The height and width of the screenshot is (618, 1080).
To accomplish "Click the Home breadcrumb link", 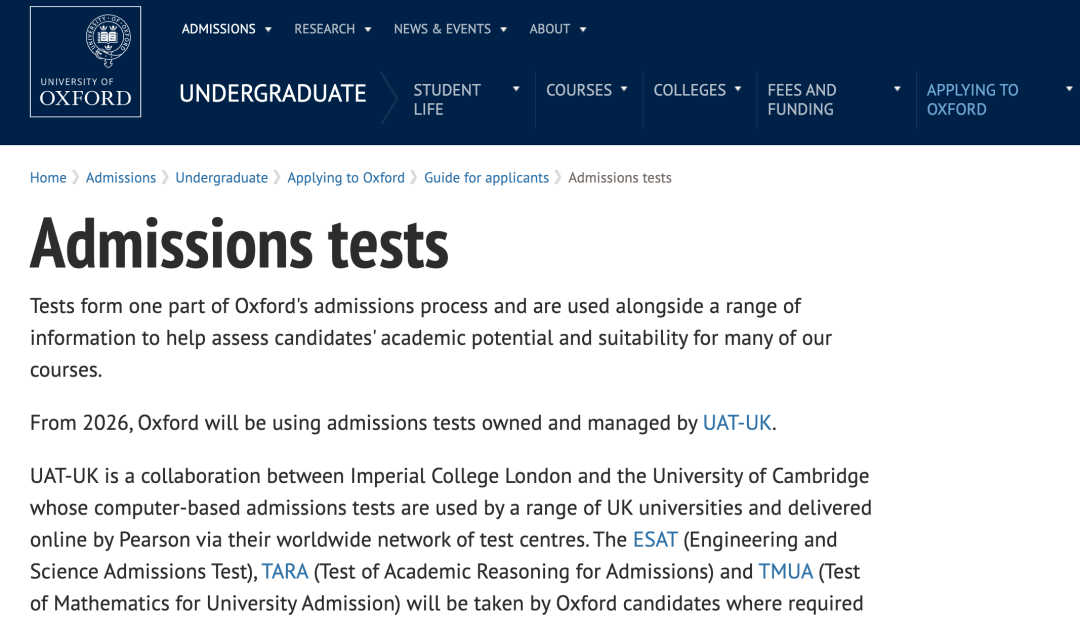I will pyautogui.click(x=48, y=178).
